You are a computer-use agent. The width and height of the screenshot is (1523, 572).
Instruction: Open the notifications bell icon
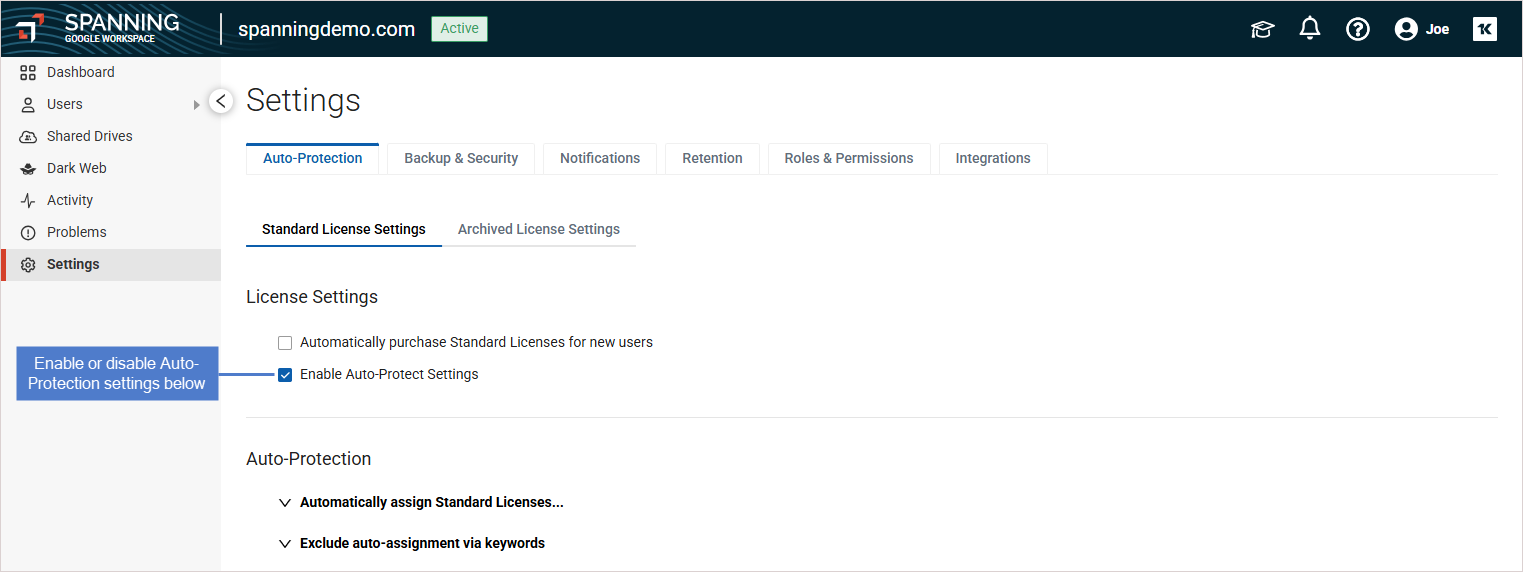1309,29
